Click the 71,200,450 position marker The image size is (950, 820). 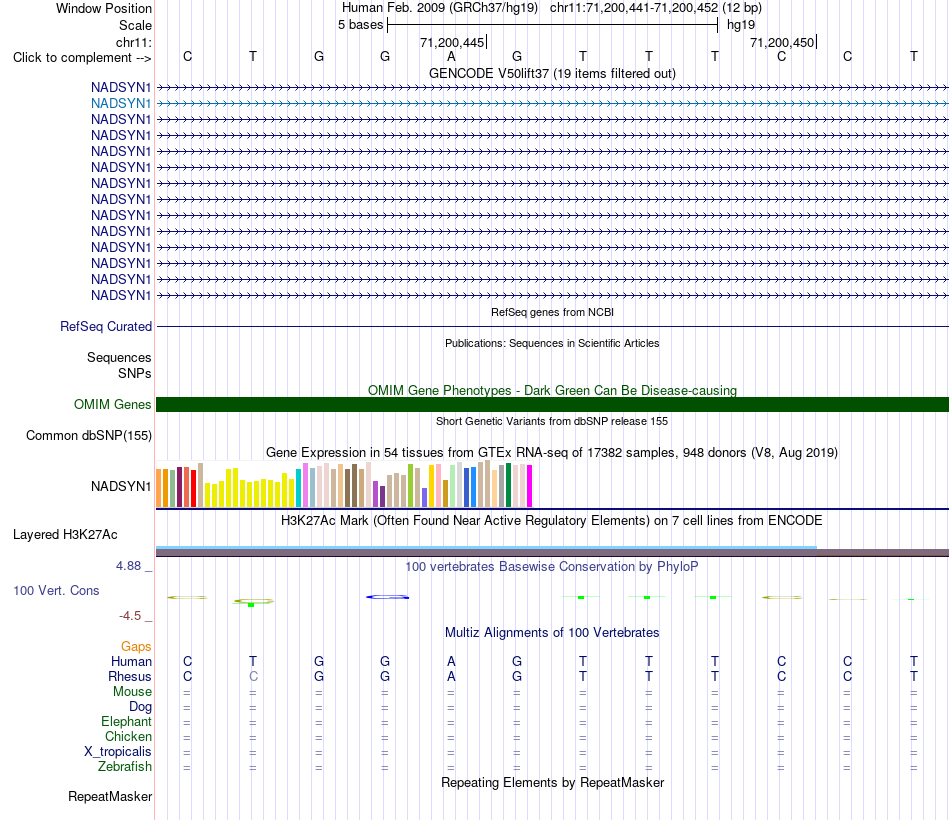point(783,42)
